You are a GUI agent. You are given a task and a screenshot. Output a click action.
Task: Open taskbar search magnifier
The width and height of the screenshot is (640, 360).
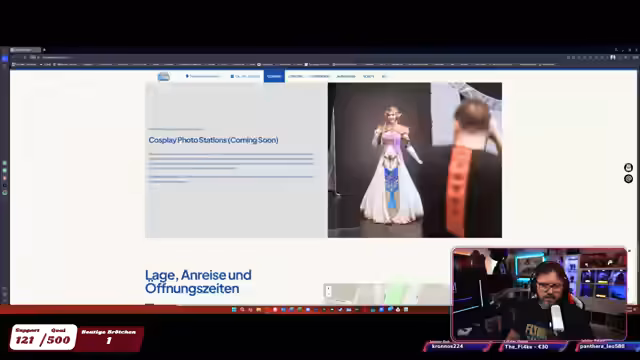click(242, 310)
